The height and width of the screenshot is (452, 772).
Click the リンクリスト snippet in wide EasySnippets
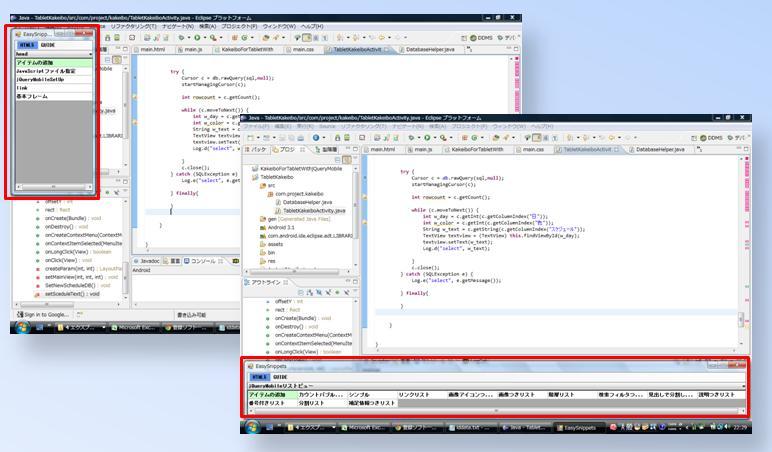(x=422, y=394)
